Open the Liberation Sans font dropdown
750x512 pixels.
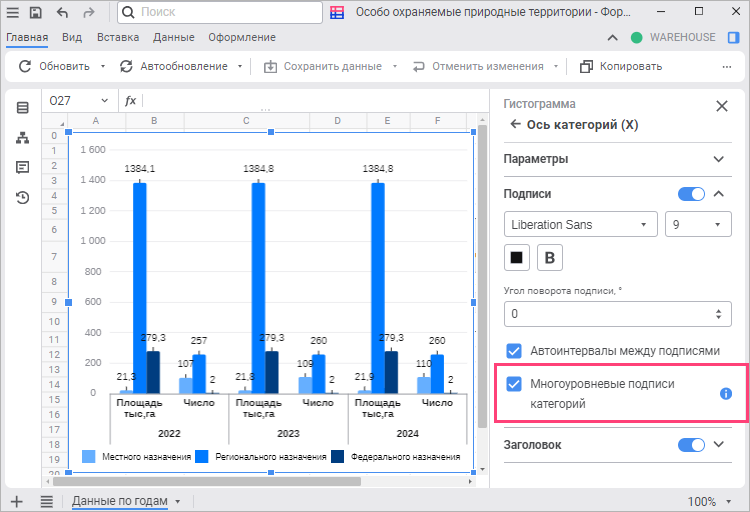click(x=580, y=225)
